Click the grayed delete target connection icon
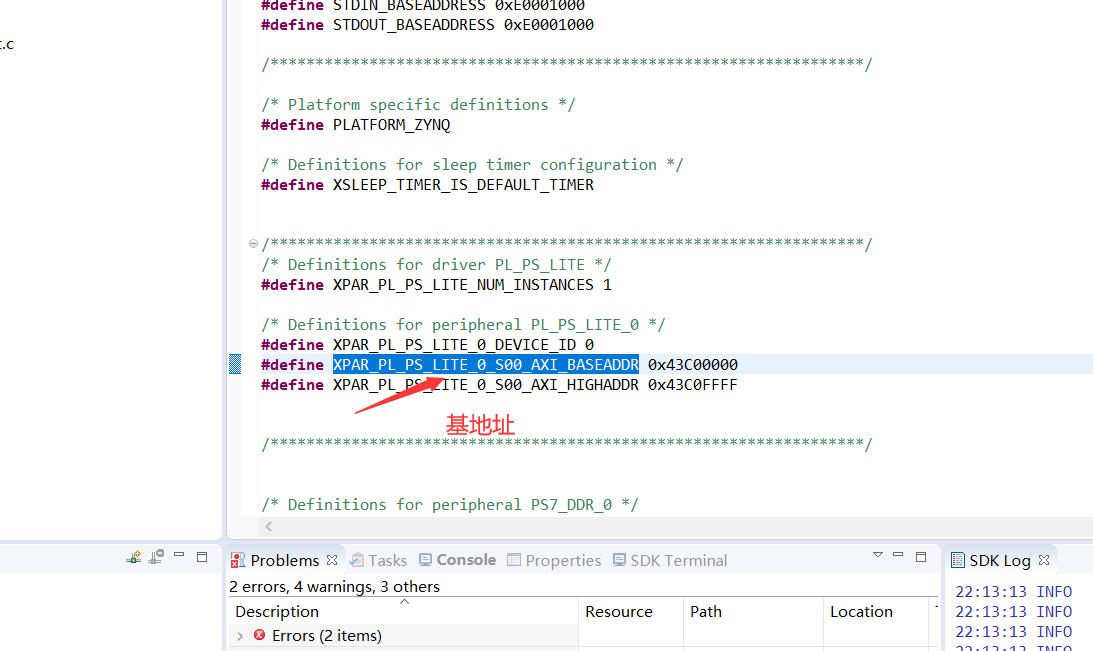Image resolution: width=1093 pixels, height=651 pixels. point(156,556)
